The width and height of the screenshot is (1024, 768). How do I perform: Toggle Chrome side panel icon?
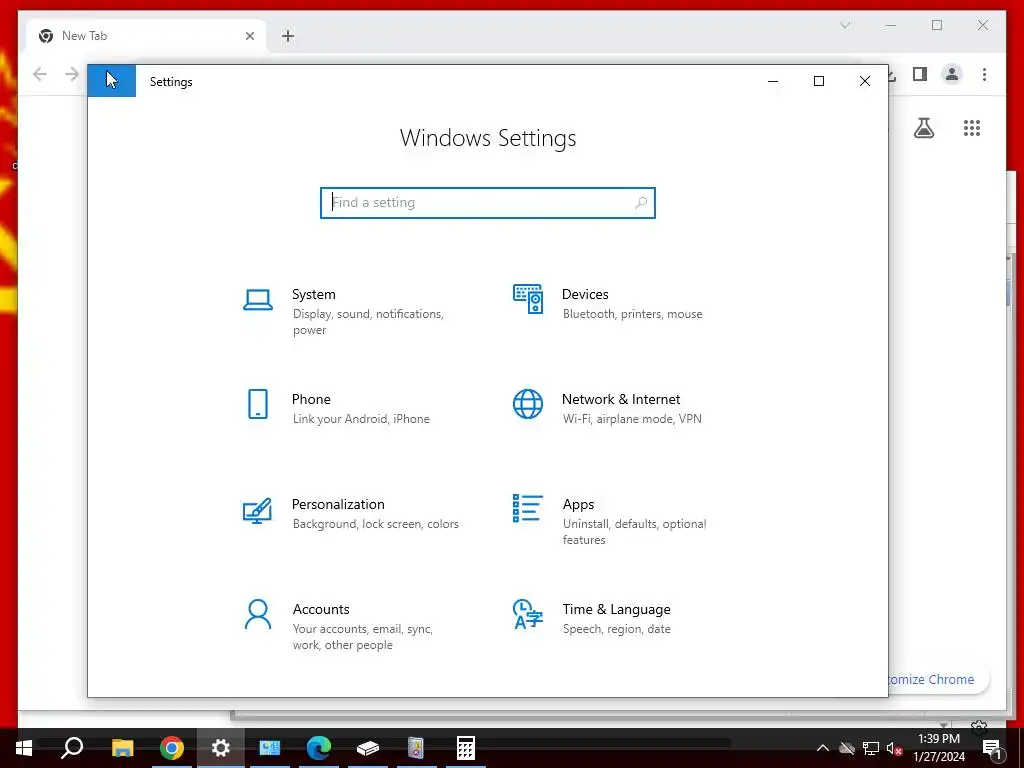920,74
